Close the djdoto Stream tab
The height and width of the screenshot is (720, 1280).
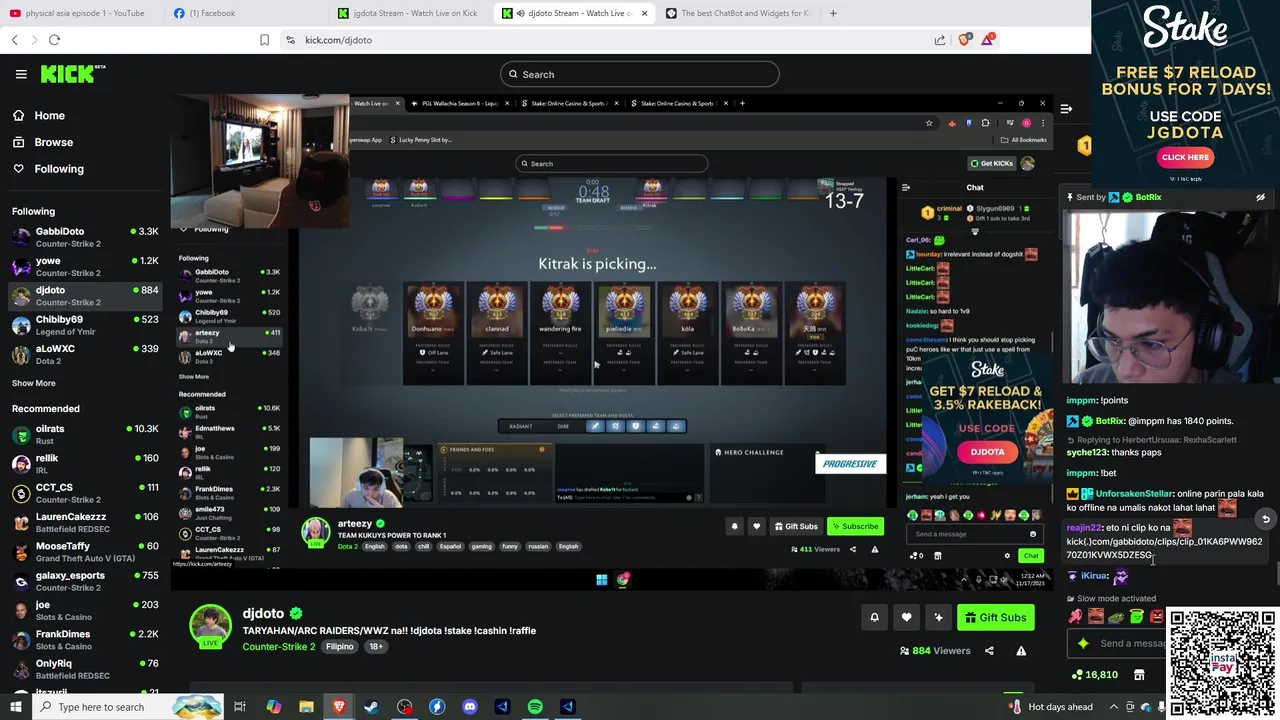tap(644, 13)
